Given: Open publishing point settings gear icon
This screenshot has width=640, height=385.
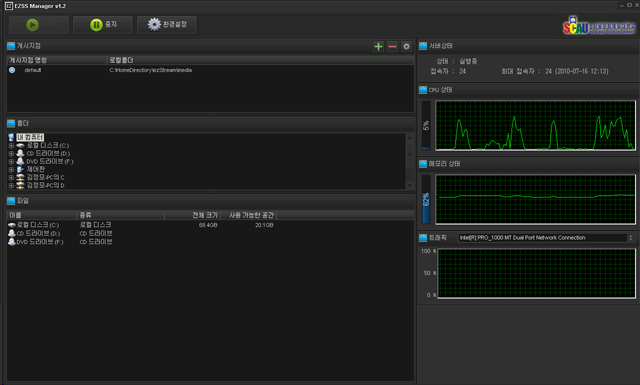Looking at the screenshot, I should pyautogui.click(x=406, y=47).
